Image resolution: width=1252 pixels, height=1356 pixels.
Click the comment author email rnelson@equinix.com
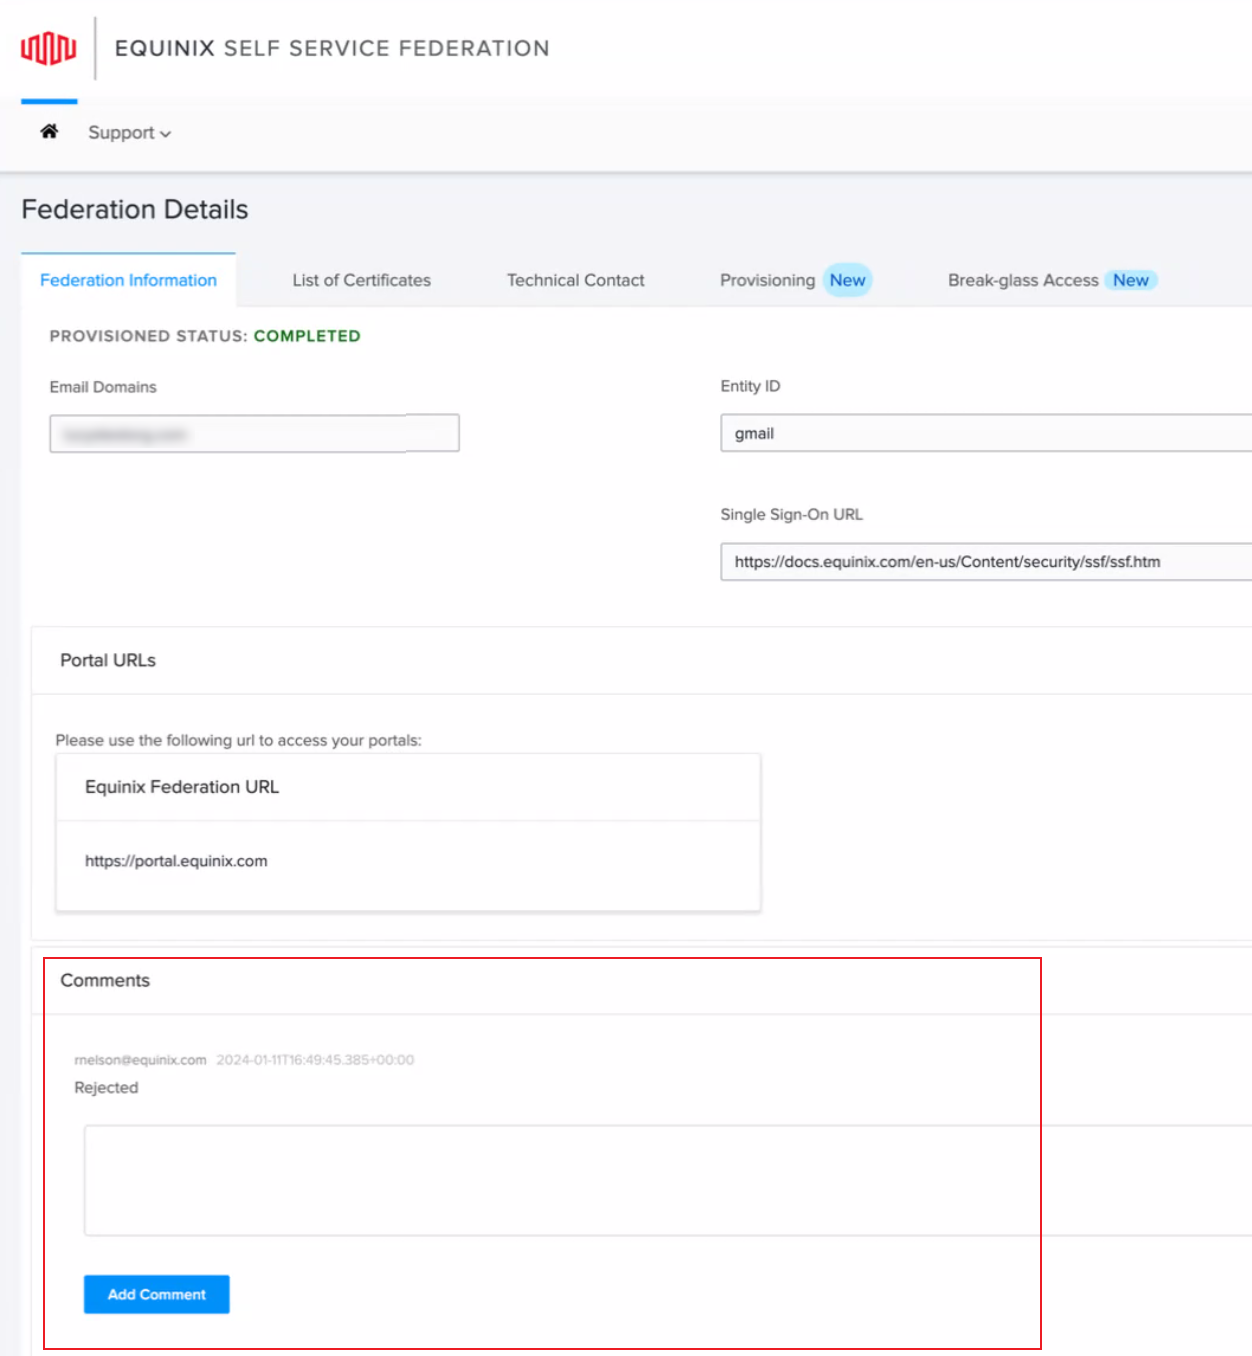coord(140,1060)
